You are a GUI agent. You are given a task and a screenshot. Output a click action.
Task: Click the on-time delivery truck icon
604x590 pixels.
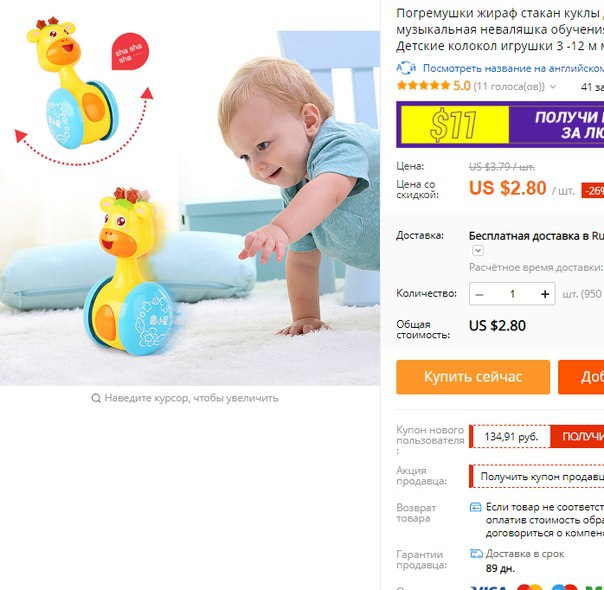476,554
